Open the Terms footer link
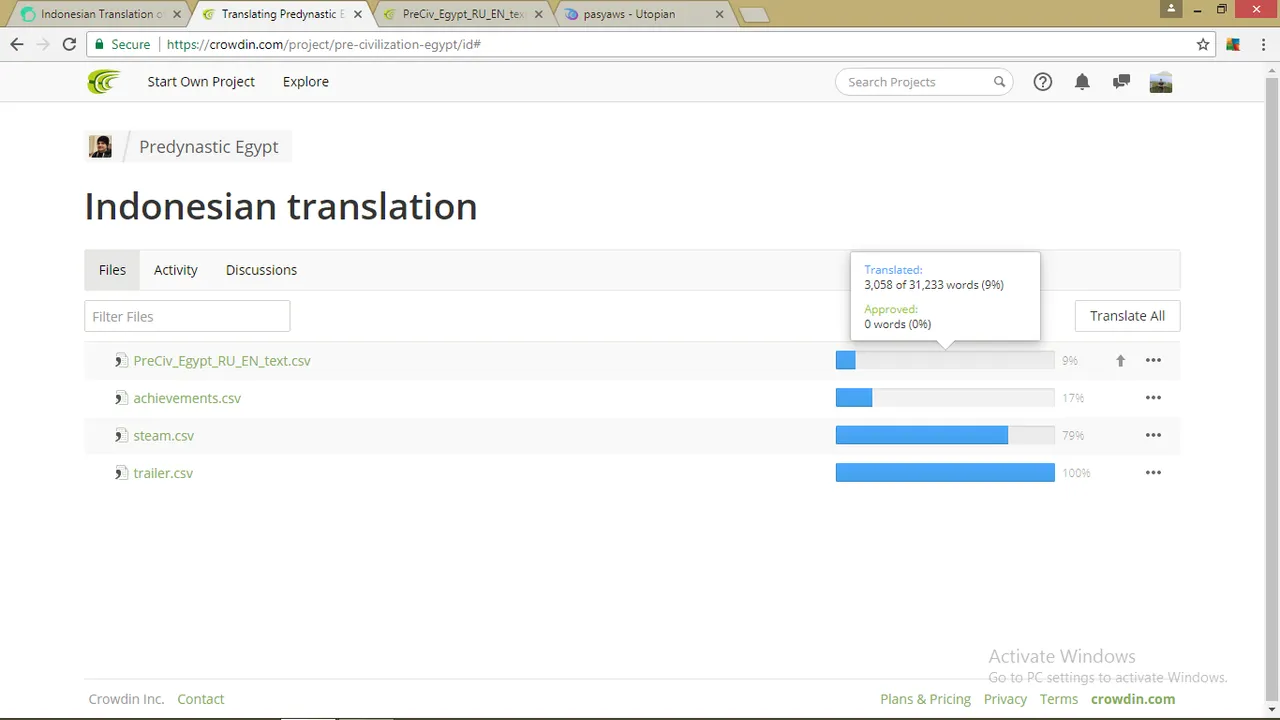Screen dimensions: 1280x720 click(1059, 699)
